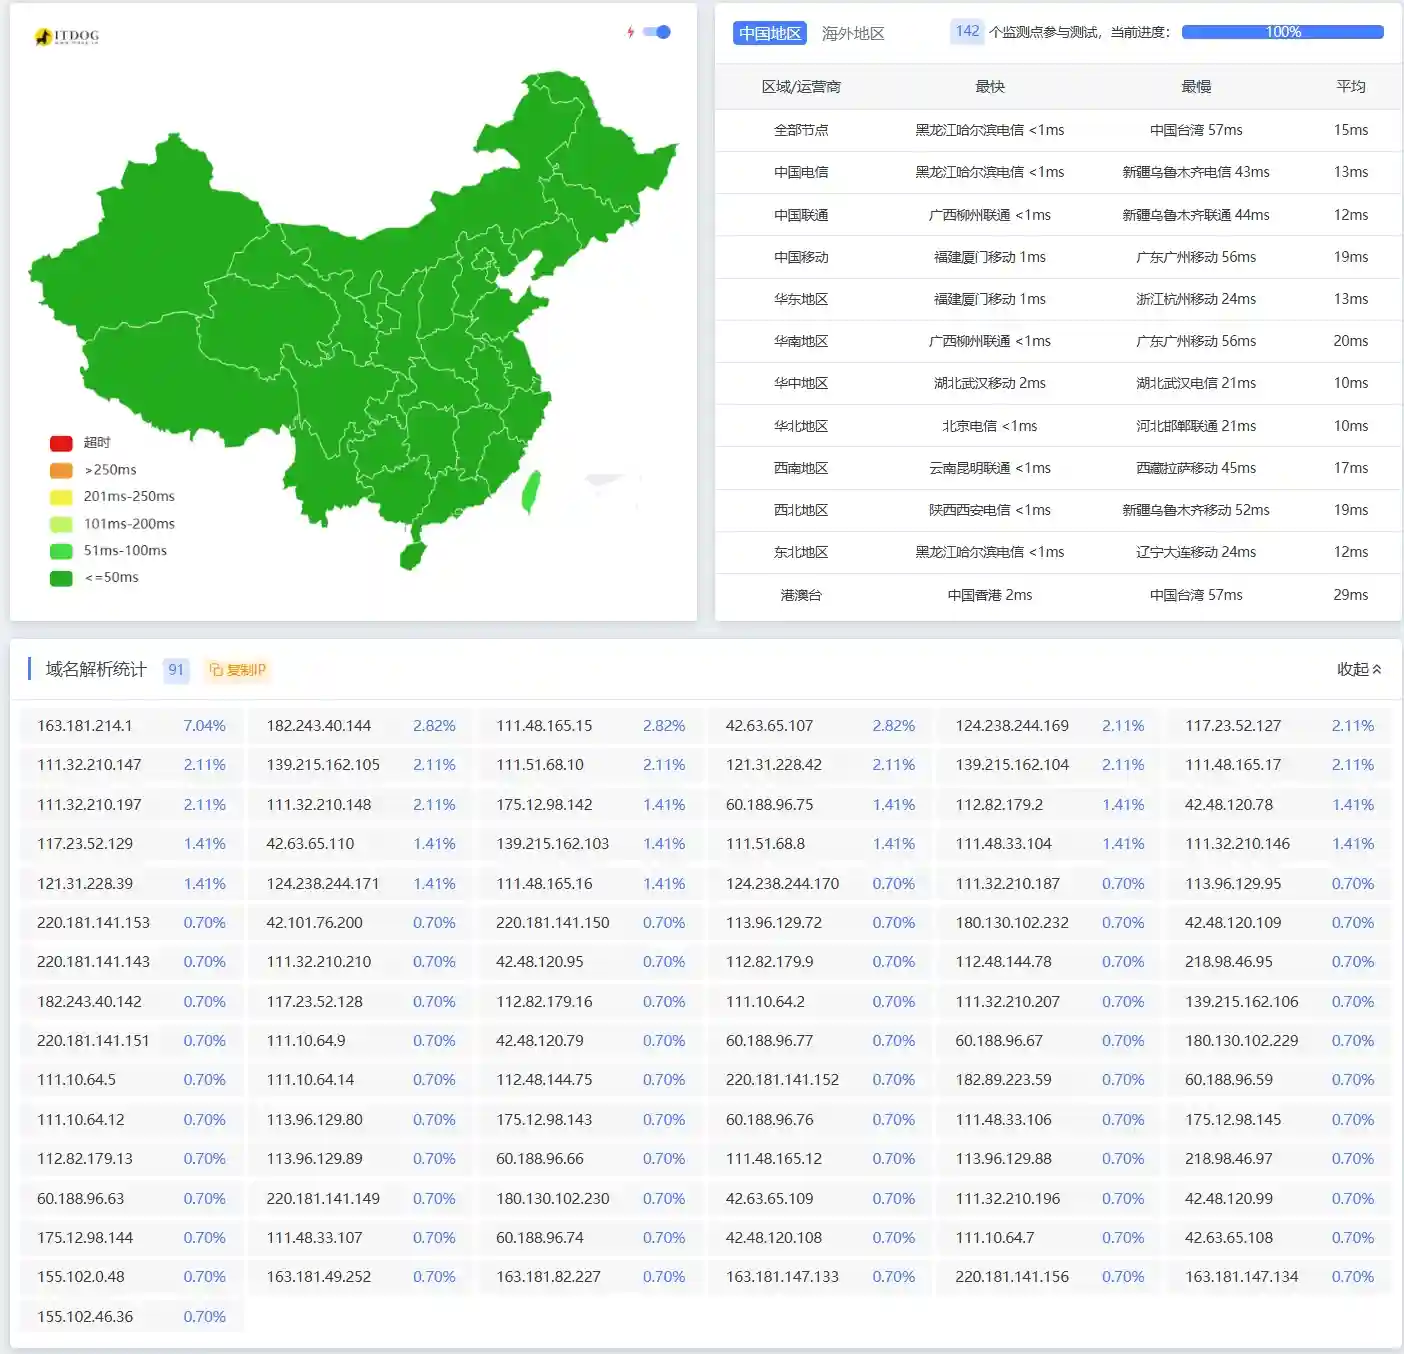Click the dark green <=50ms legend marker
The width and height of the screenshot is (1404, 1354).
60,577
